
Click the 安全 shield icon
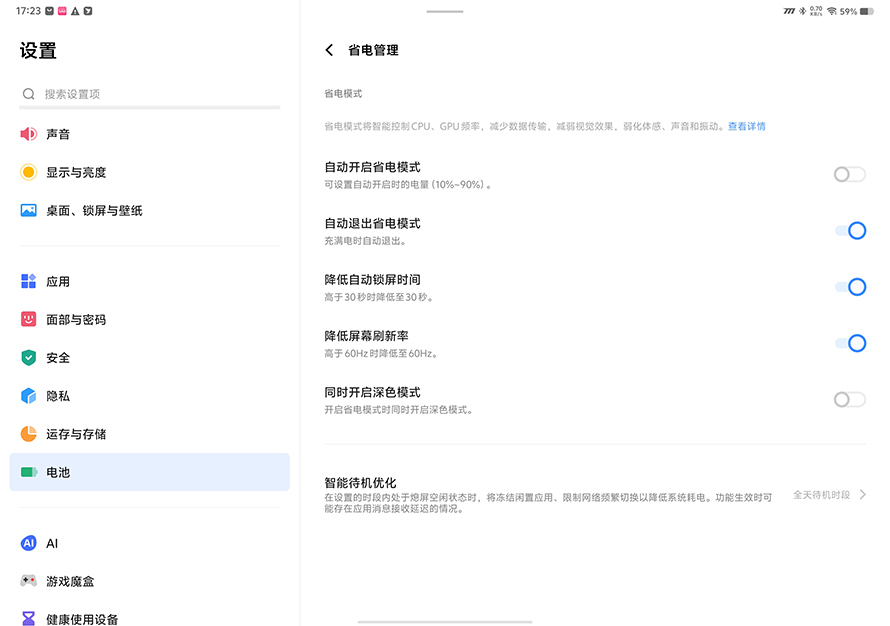pyautogui.click(x=28, y=358)
